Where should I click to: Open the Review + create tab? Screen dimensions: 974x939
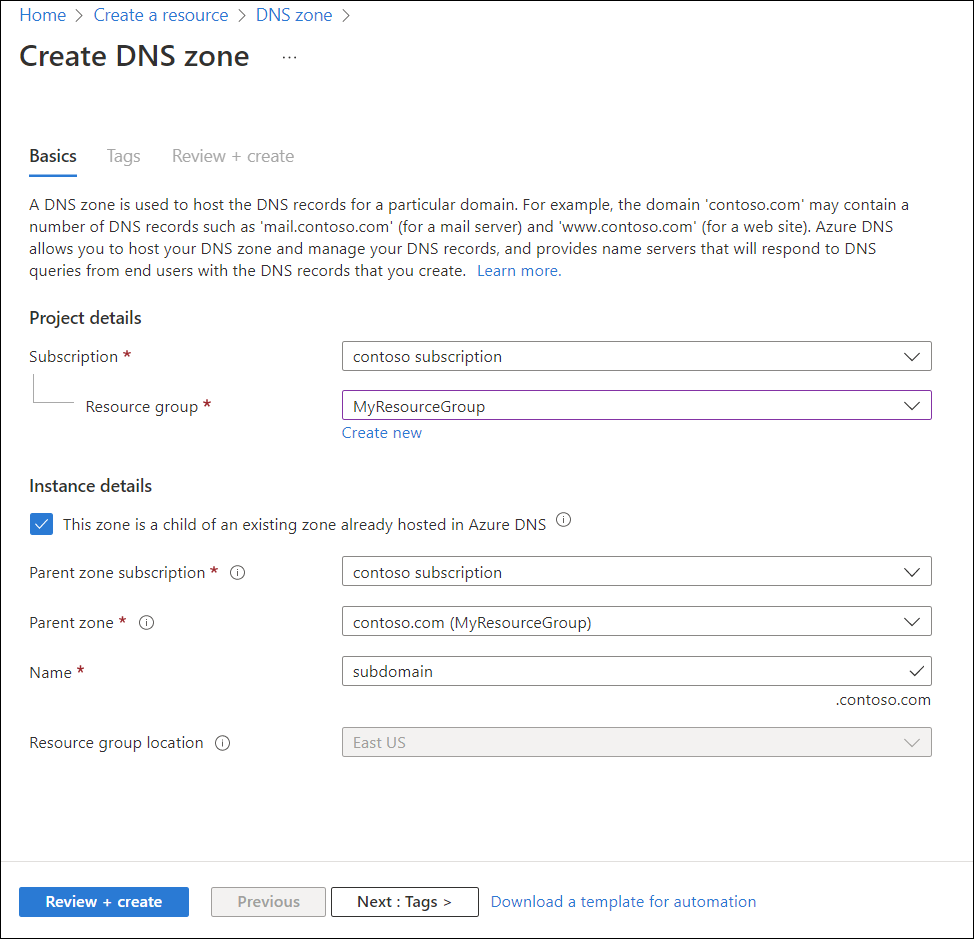[232, 156]
